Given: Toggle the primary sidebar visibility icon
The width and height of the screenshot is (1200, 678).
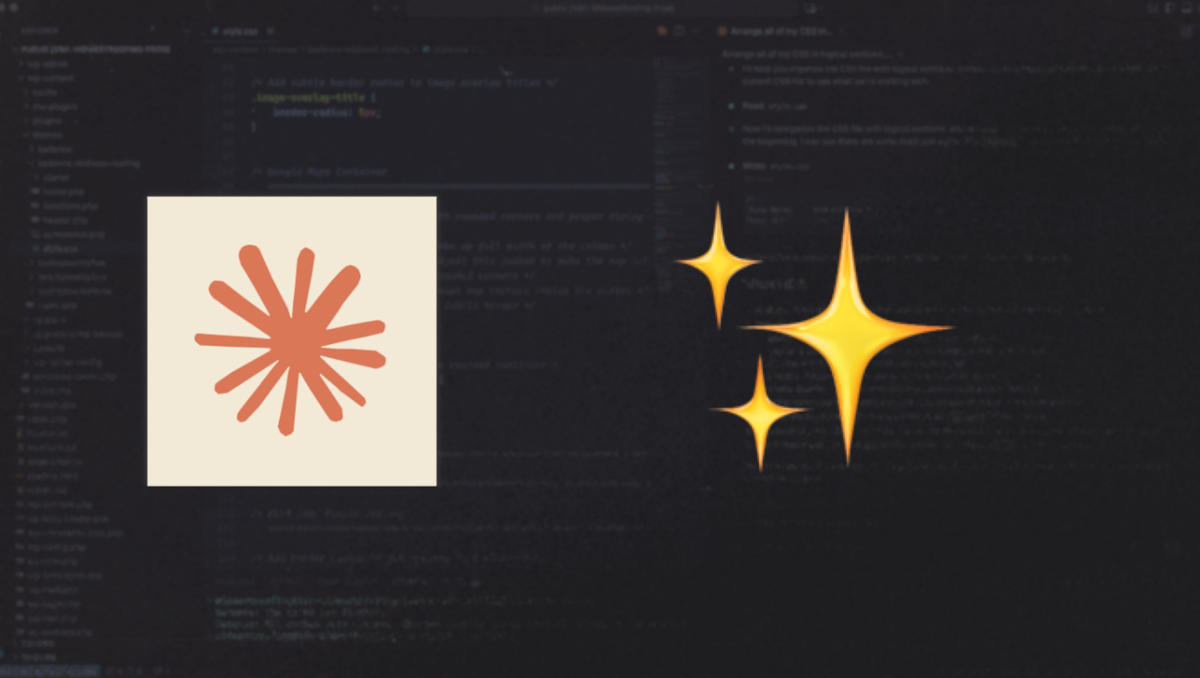Looking at the screenshot, I should 1153,8.
